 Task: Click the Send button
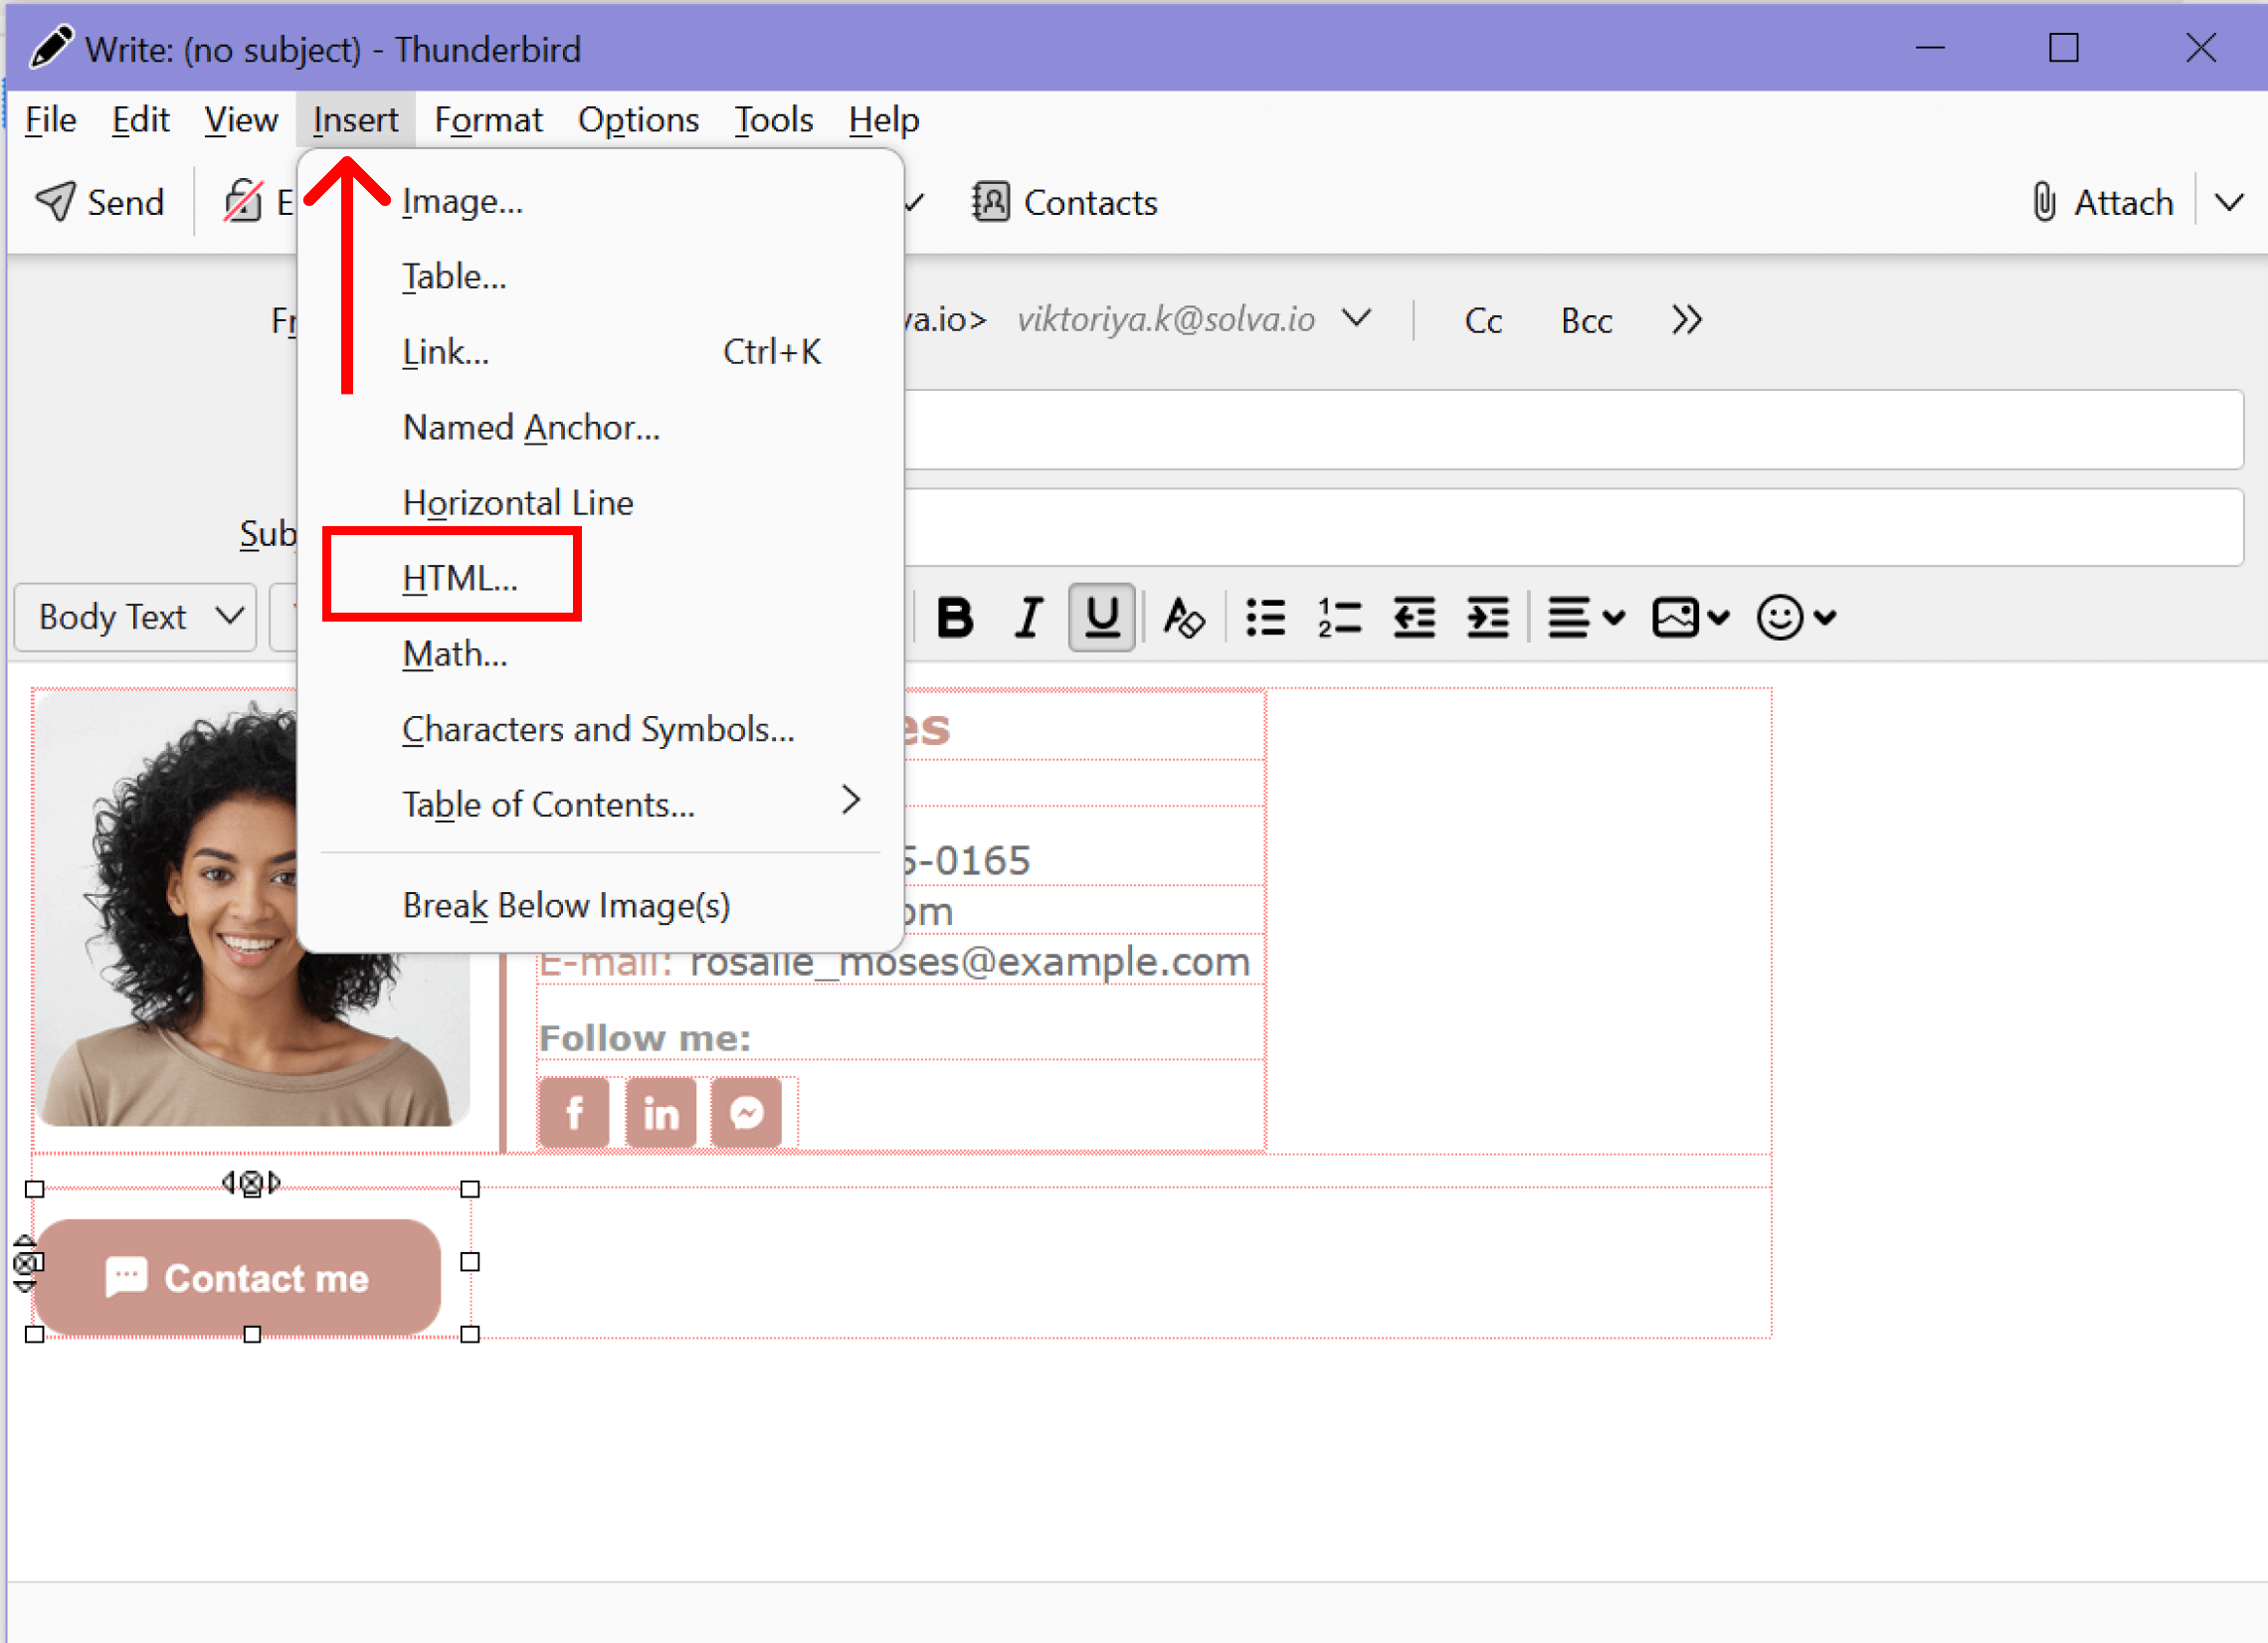coord(100,201)
